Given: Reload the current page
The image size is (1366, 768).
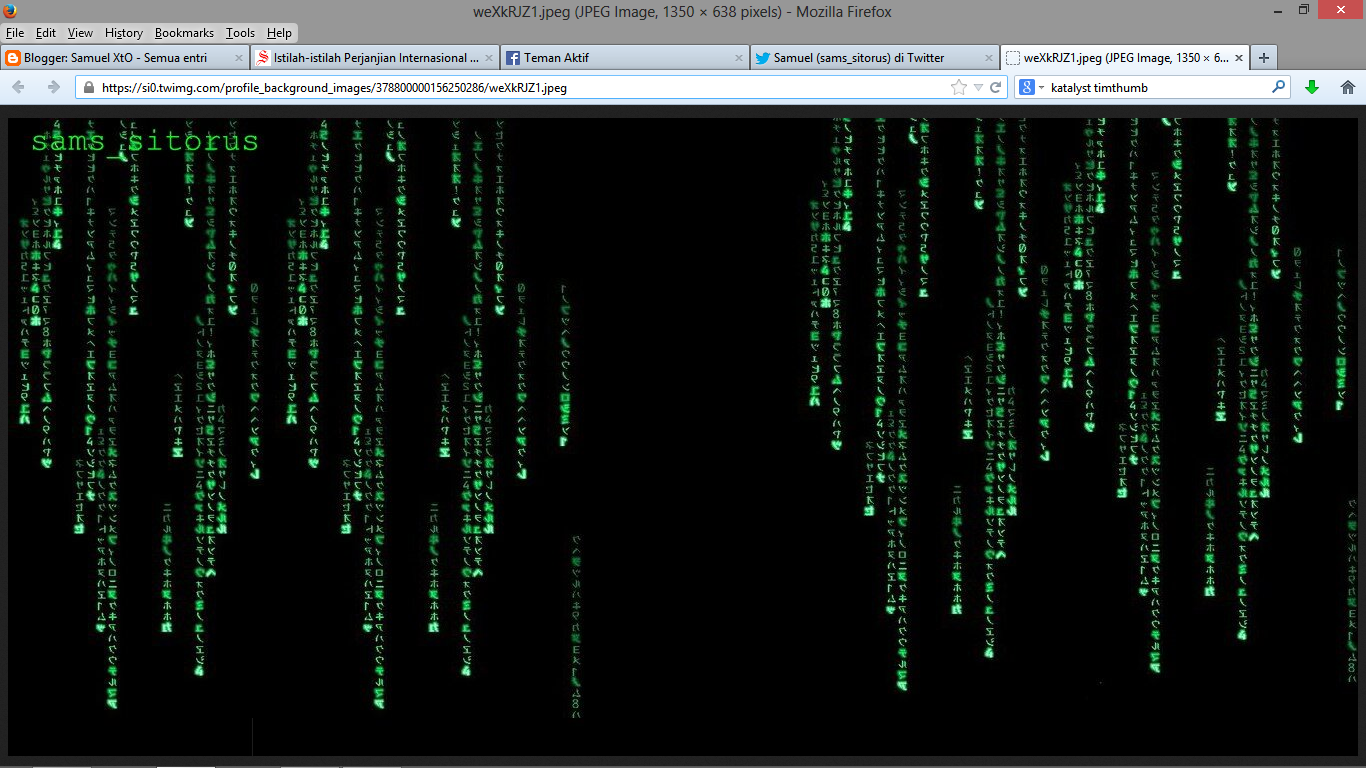Looking at the screenshot, I should (996, 87).
